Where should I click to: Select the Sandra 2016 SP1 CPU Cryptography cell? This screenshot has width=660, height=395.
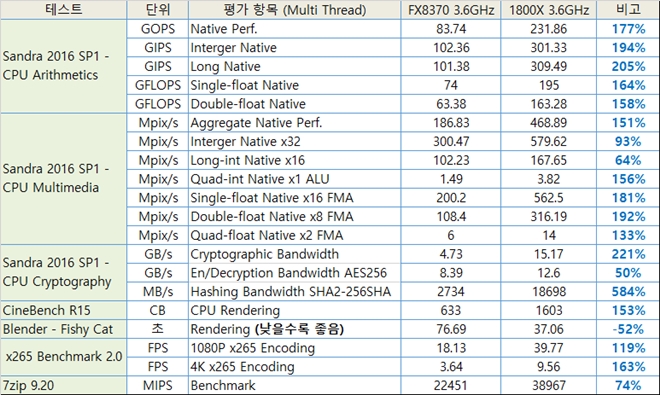click(x=64, y=272)
